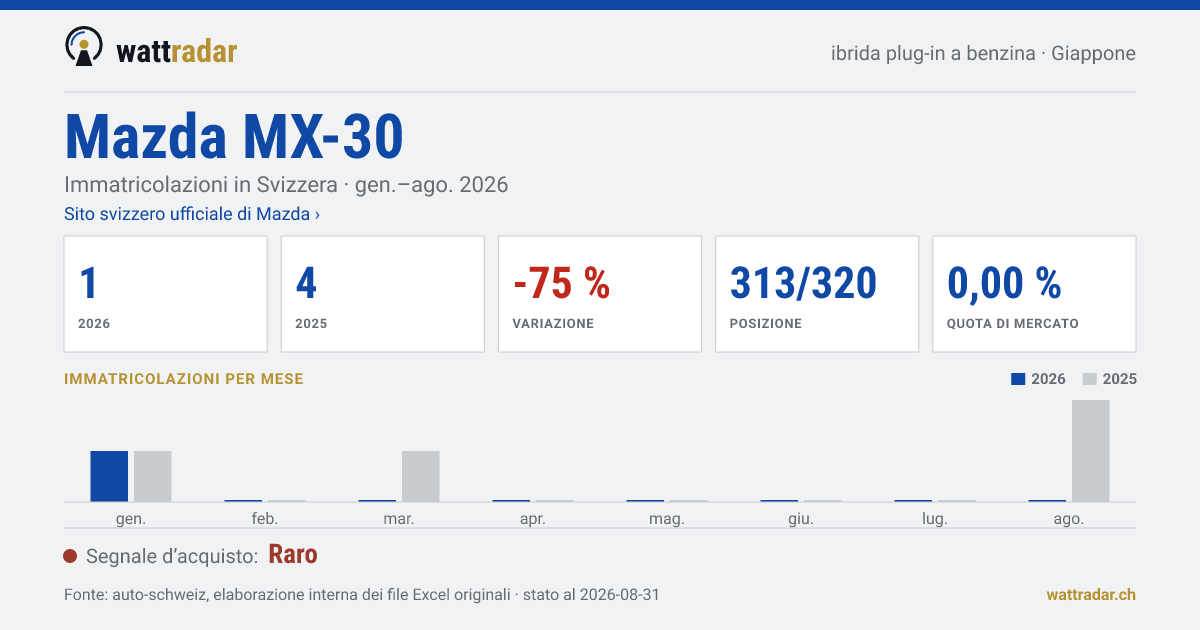Image resolution: width=1200 pixels, height=630 pixels.
Task: Click the 'Fonte: auto-schweiz' source note
Action: tap(361, 595)
